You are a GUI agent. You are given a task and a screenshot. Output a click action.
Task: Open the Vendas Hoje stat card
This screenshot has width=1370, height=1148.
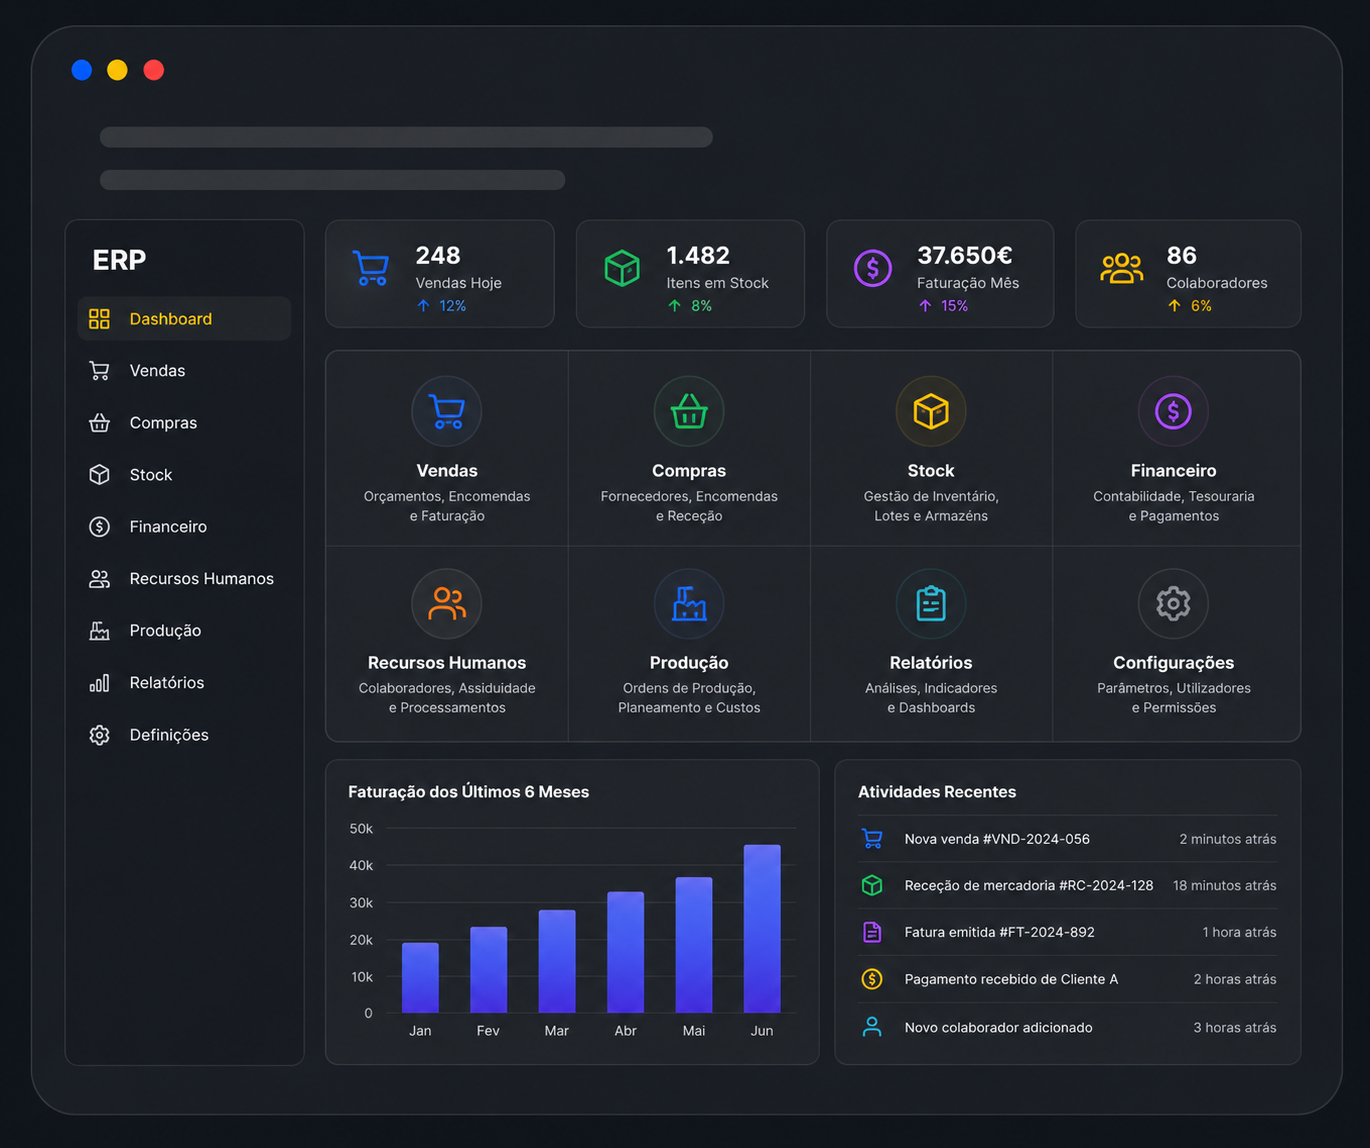pyautogui.click(x=440, y=274)
